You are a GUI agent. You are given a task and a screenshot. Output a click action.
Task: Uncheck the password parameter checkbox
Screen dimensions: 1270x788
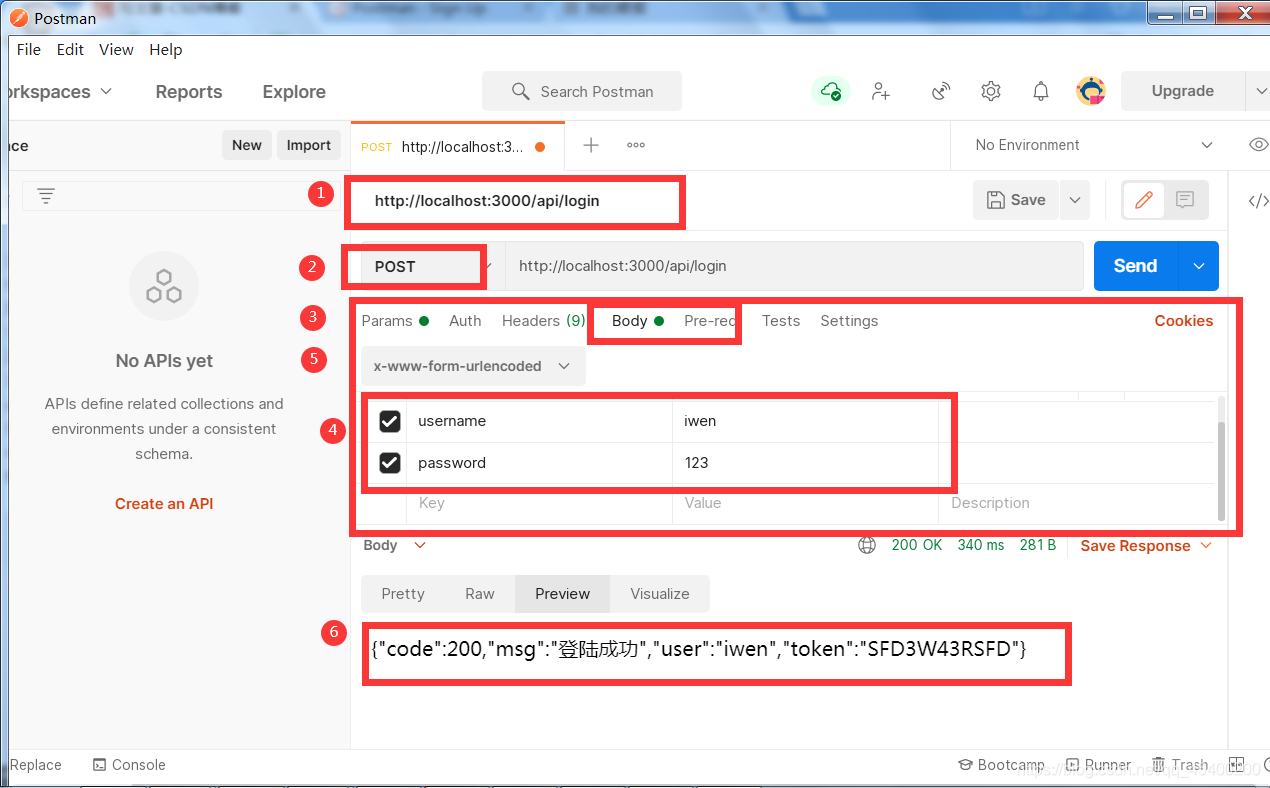coord(390,463)
